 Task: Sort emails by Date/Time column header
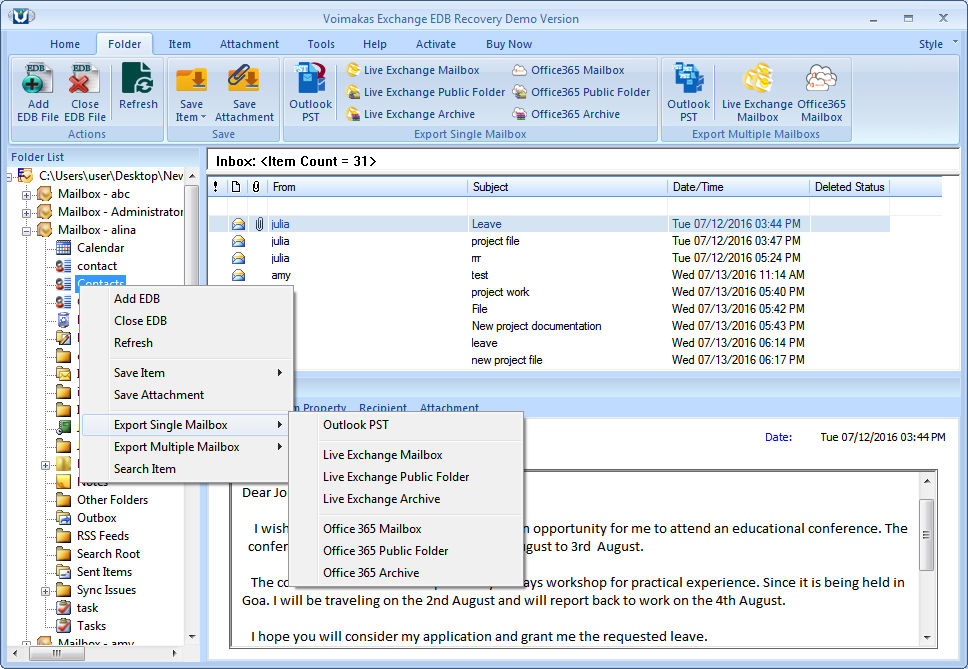pyautogui.click(x=738, y=187)
